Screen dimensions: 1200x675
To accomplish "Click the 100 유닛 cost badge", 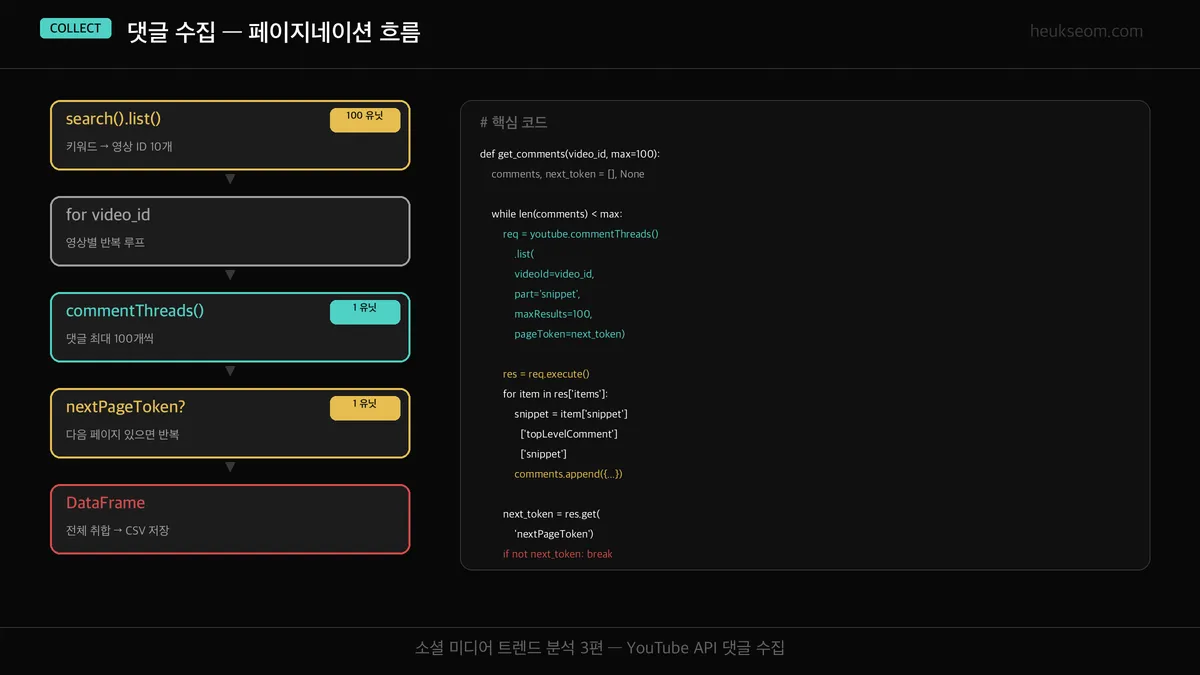I will [365, 119].
